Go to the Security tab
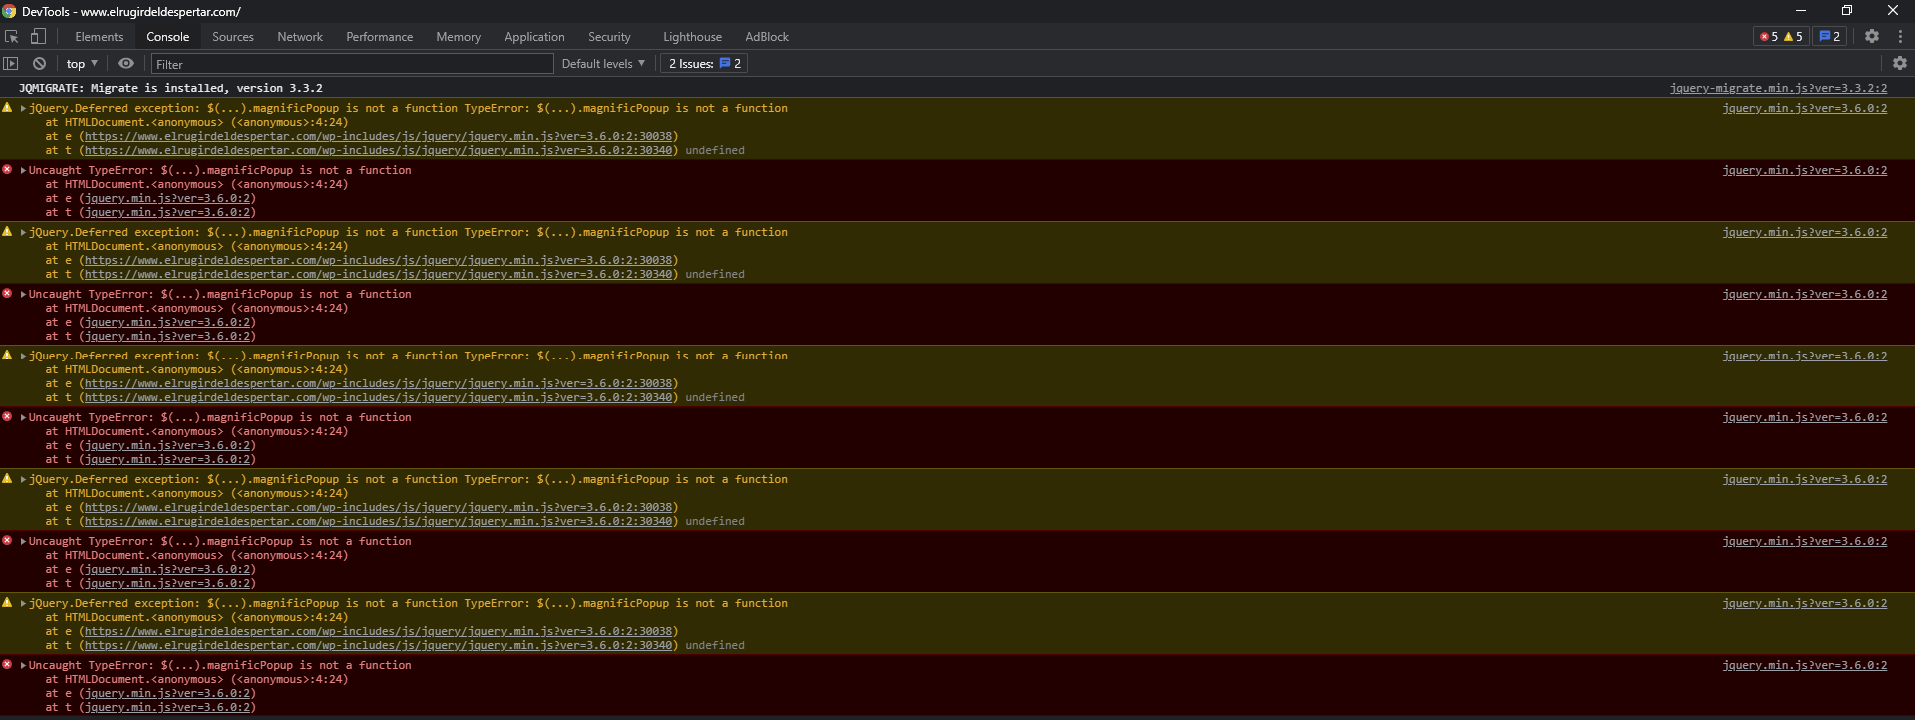 609,36
